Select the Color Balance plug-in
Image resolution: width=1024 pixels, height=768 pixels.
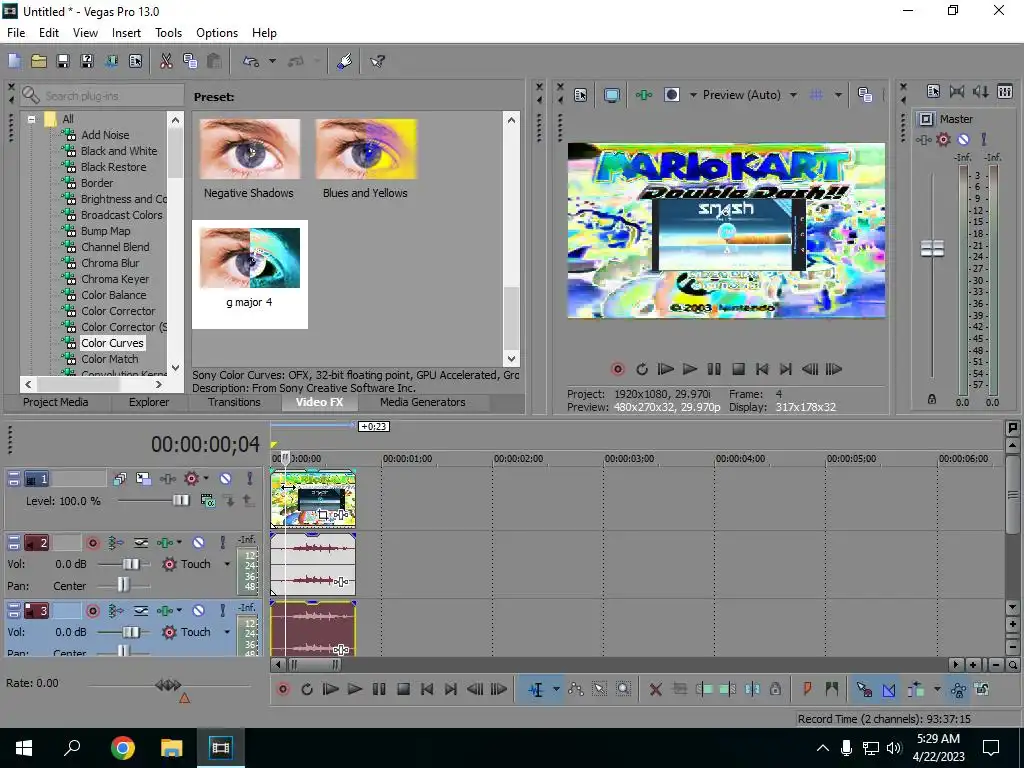click(x=114, y=295)
